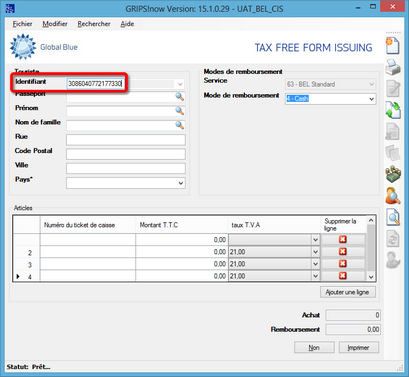Click into the Rue input field
This screenshot has height=377, width=409.
click(126, 140)
